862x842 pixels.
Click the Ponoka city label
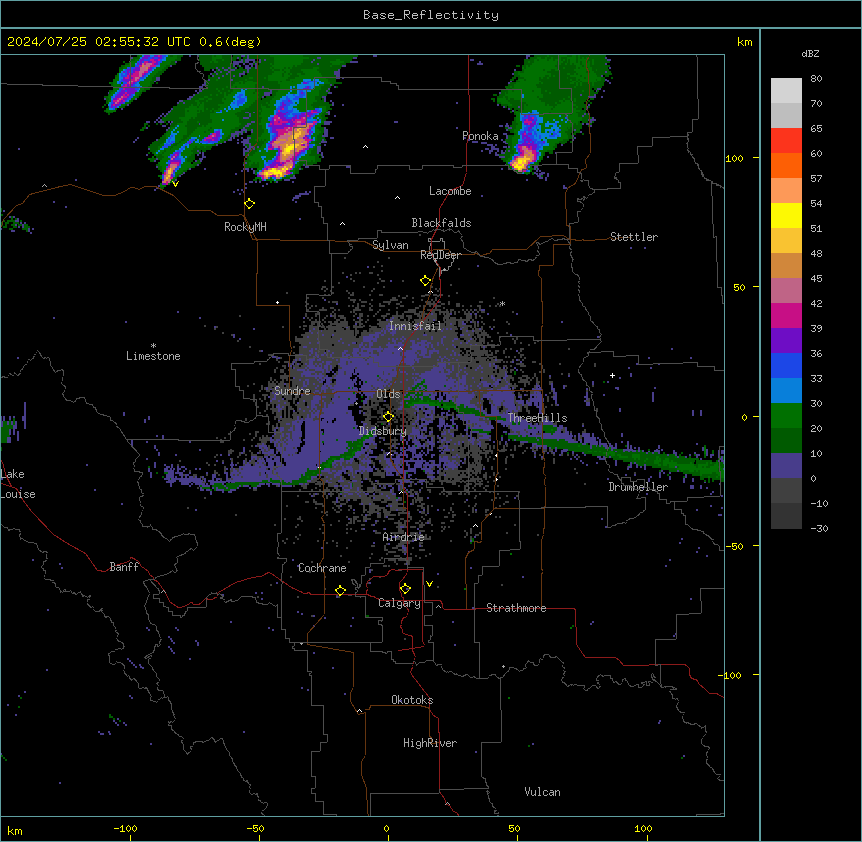(480, 136)
